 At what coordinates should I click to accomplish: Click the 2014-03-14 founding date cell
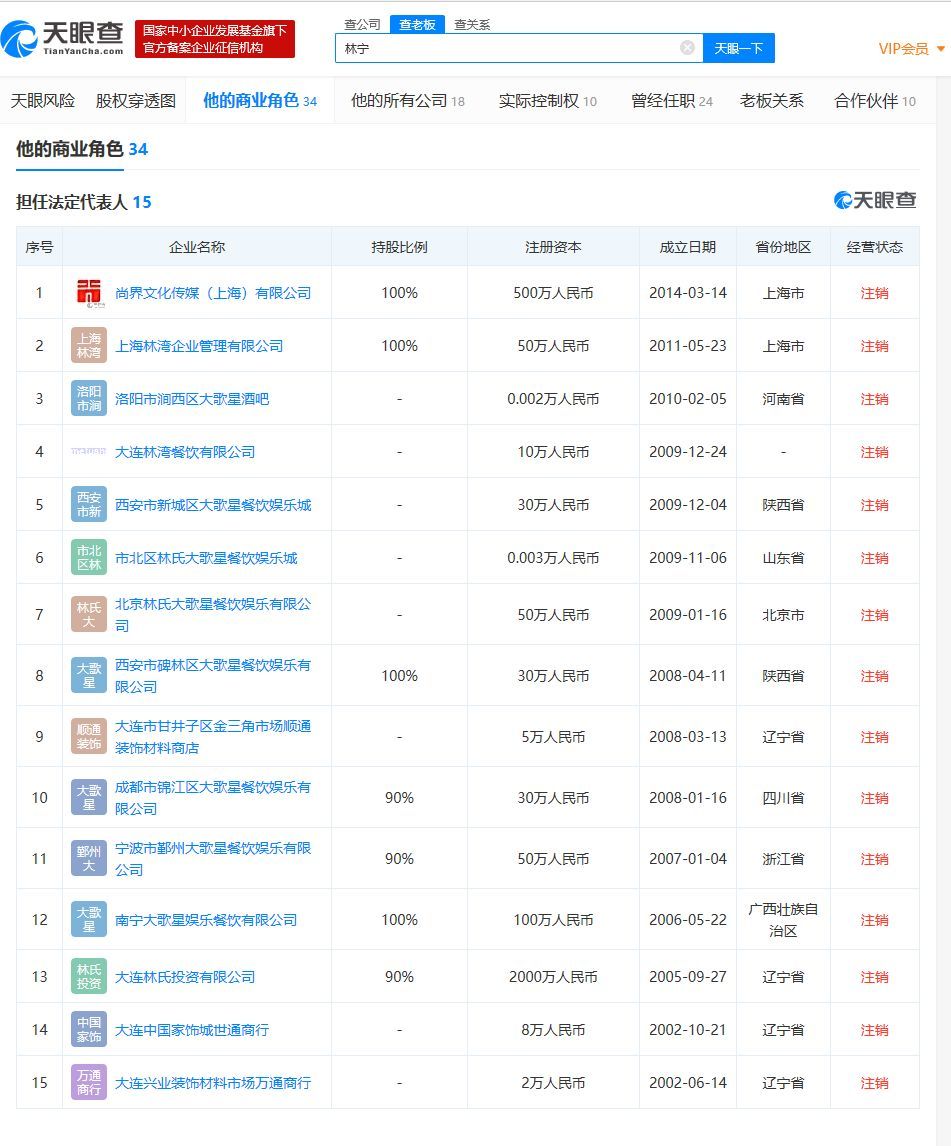click(x=688, y=292)
